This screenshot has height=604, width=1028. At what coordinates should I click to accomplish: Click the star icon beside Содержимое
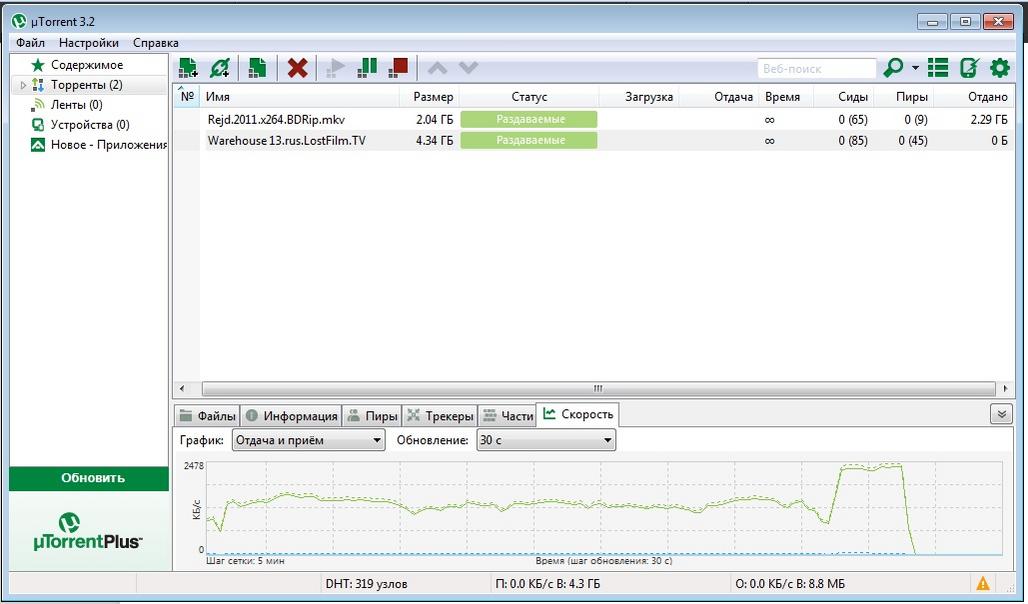38,65
